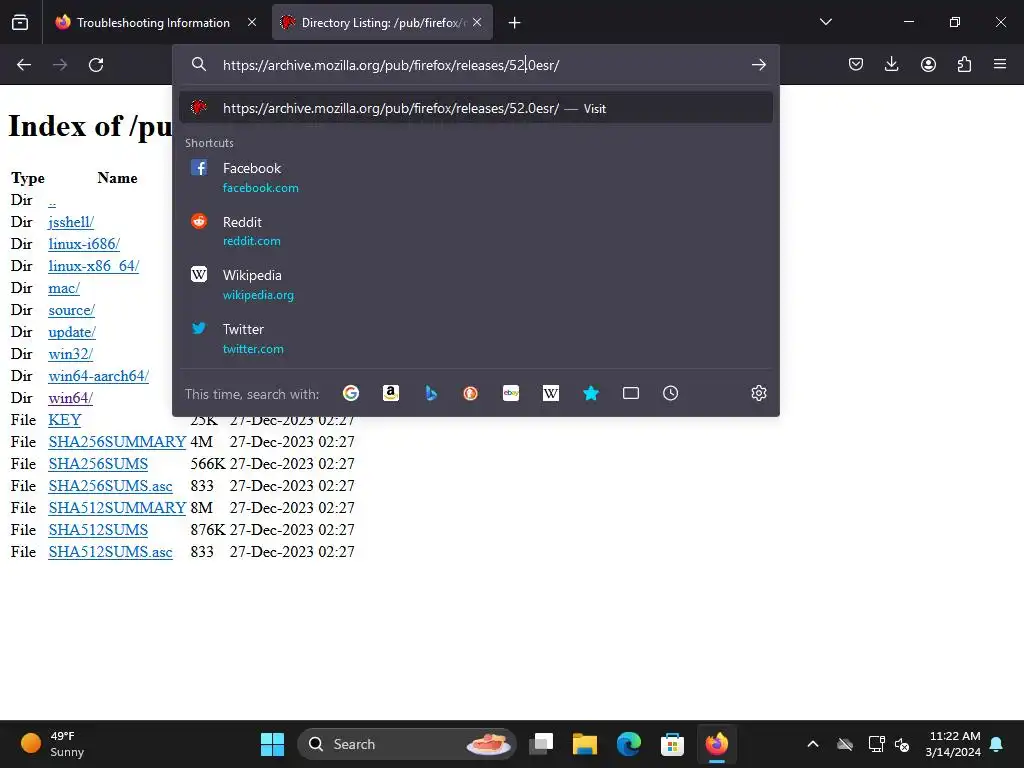Open Microsoft Store from taskbar

(672, 744)
